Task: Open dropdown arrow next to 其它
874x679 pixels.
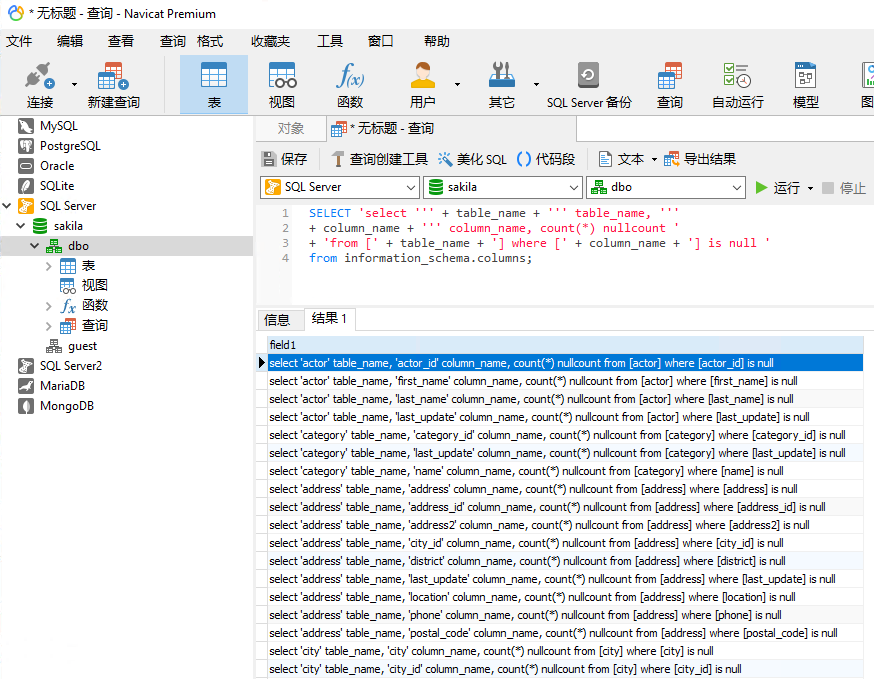Action: pyautogui.click(x=536, y=85)
